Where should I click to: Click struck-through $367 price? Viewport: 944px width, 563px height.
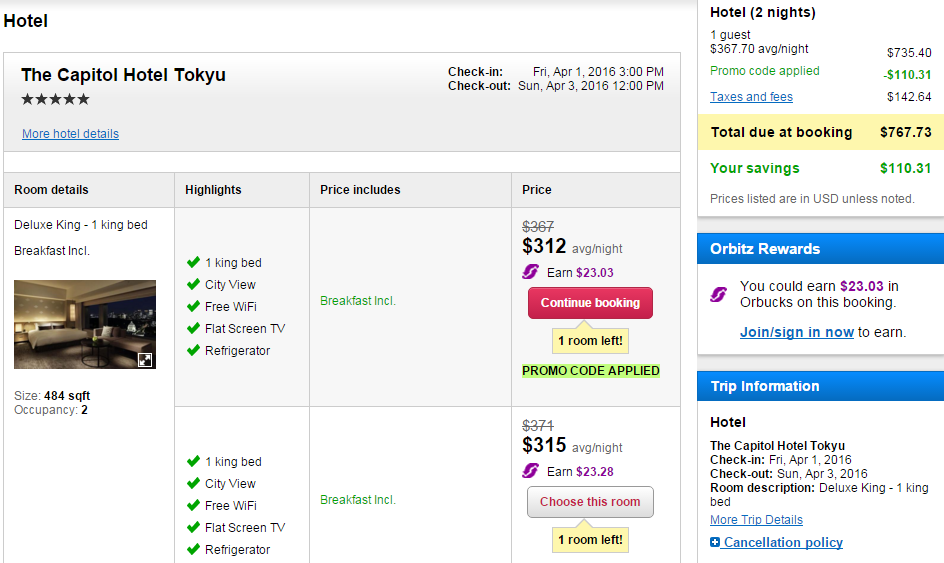point(538,226)
